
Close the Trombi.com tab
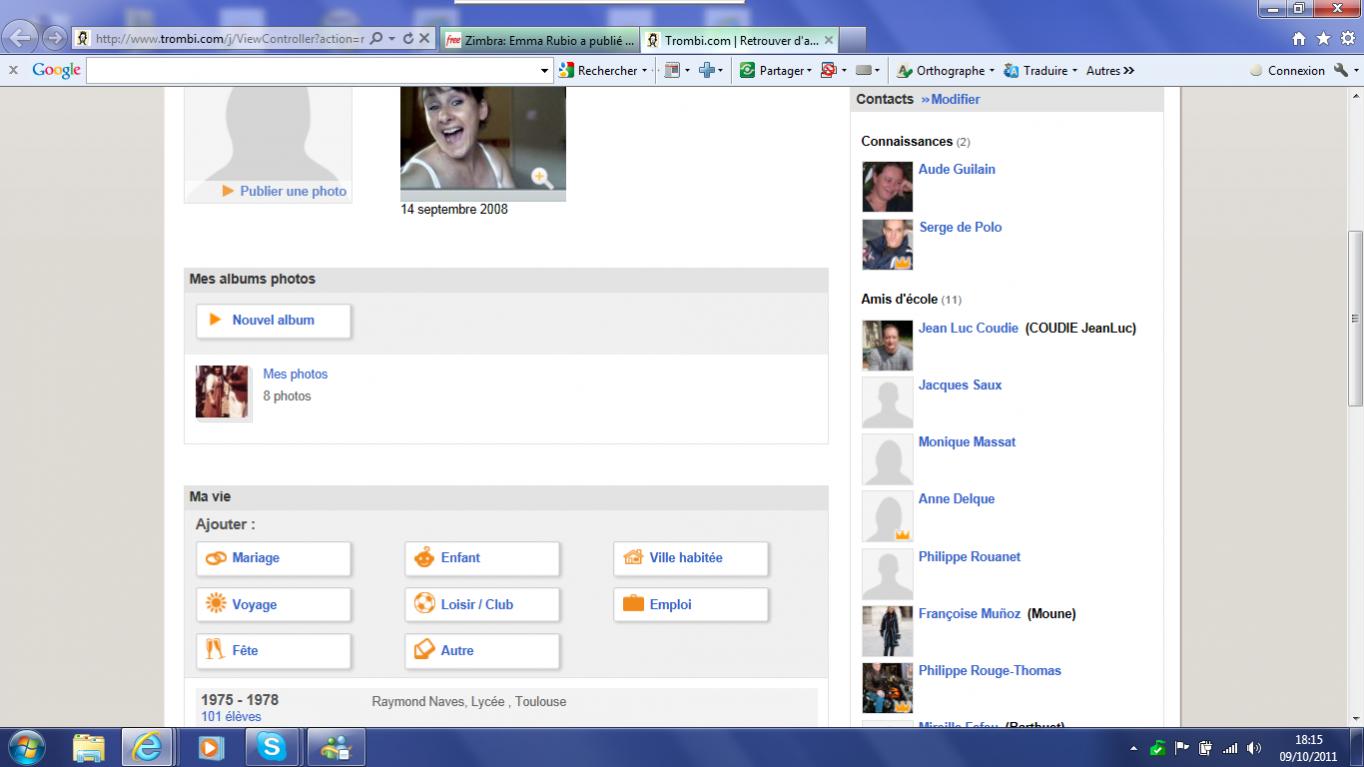(828, 40)
